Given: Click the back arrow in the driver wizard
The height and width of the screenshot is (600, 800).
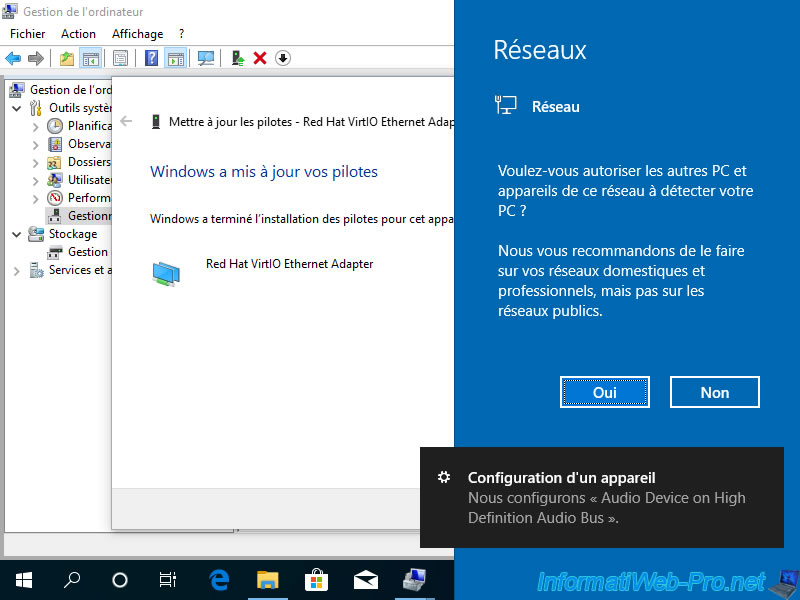Looking at the screenshot, I should coord(126,121).
